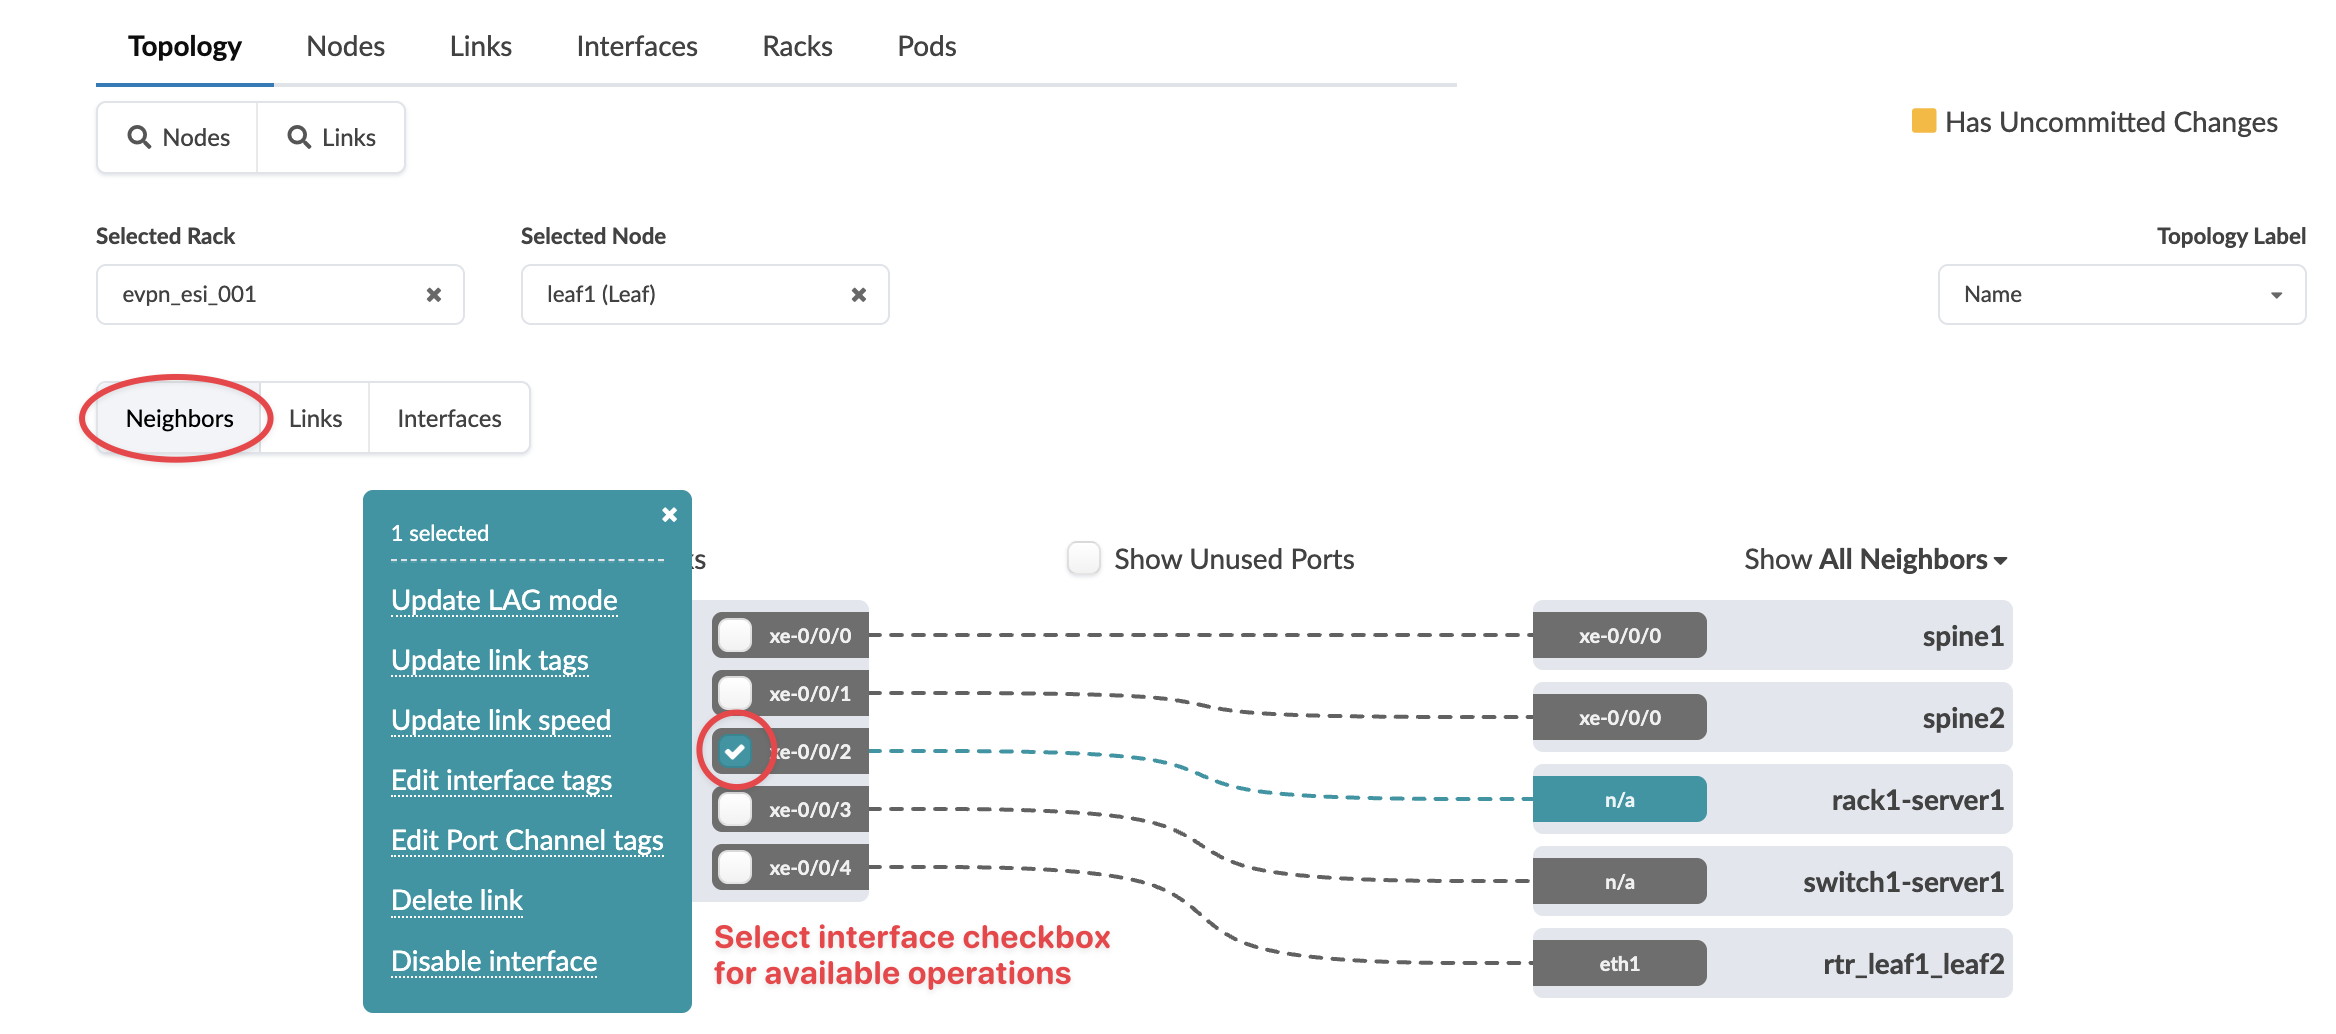Image resolution: width=2336 pixels, height=1034 pixels.
Task: Click Disable interface link
Action: (x=494, y=961)
